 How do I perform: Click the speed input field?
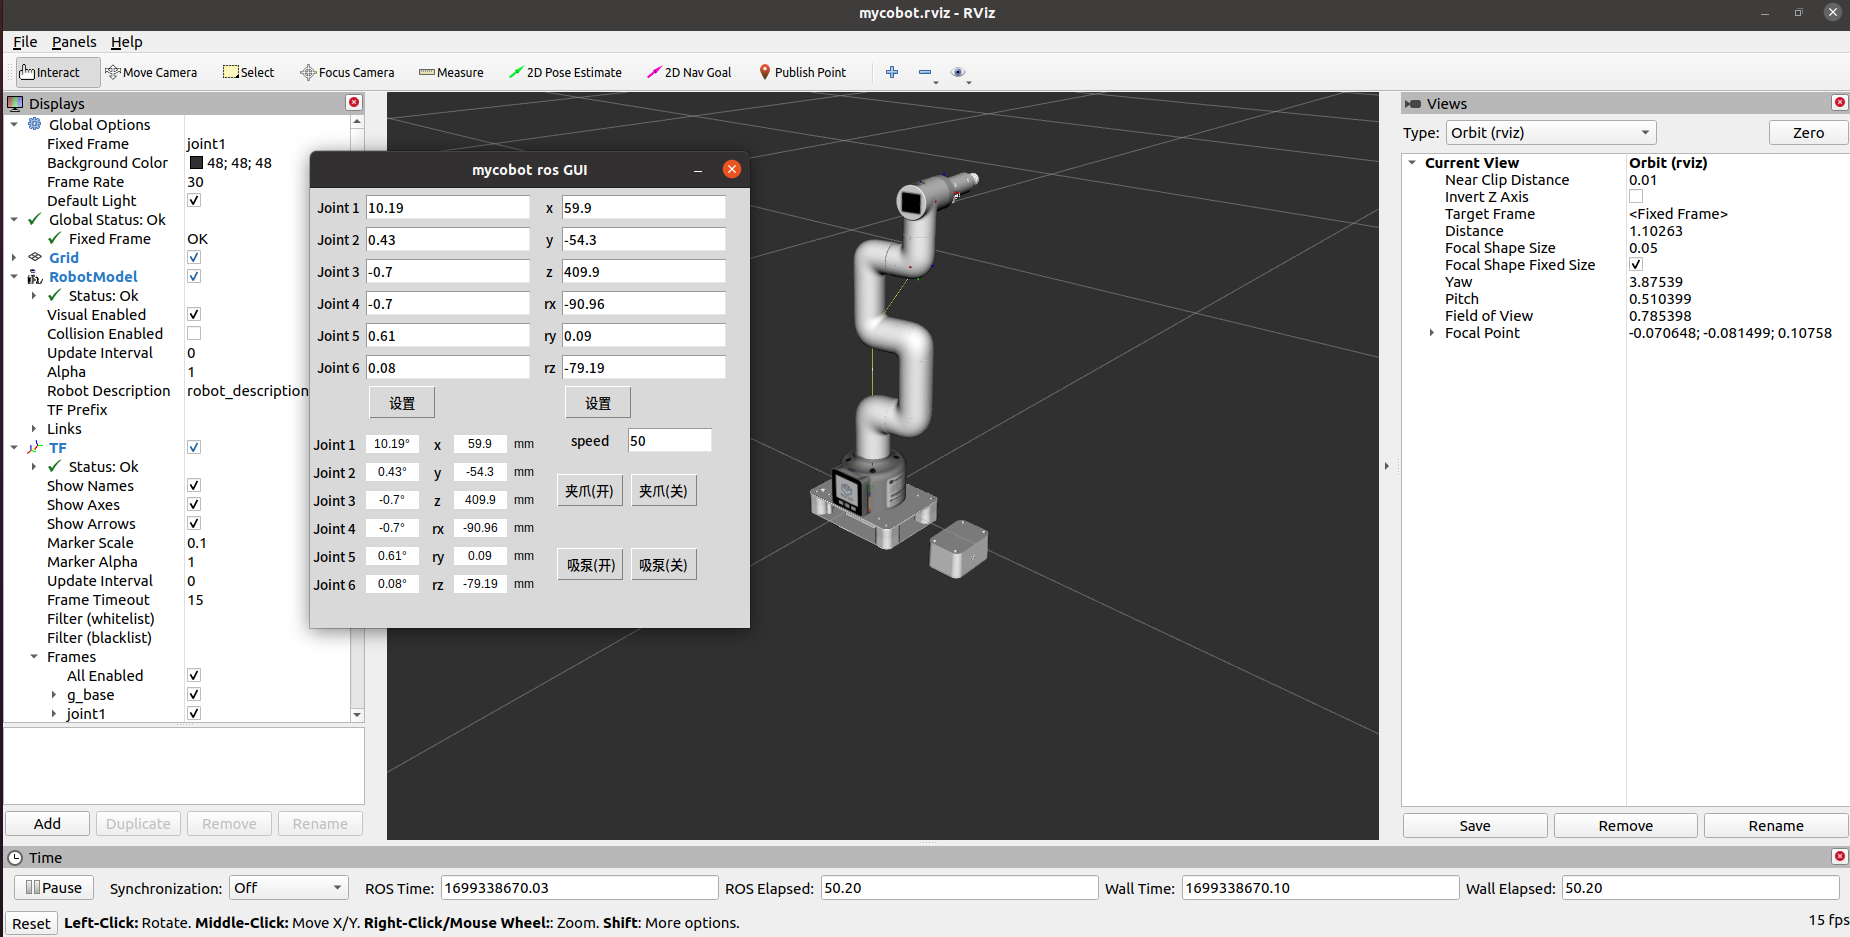tap(669, 440)
